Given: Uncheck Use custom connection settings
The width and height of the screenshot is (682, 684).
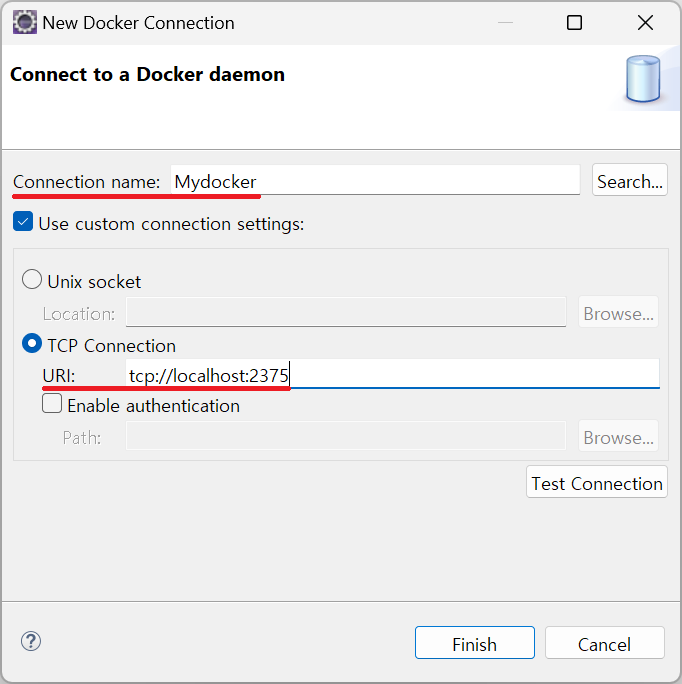Looking at the screenshot, I should tap(23, 223).
